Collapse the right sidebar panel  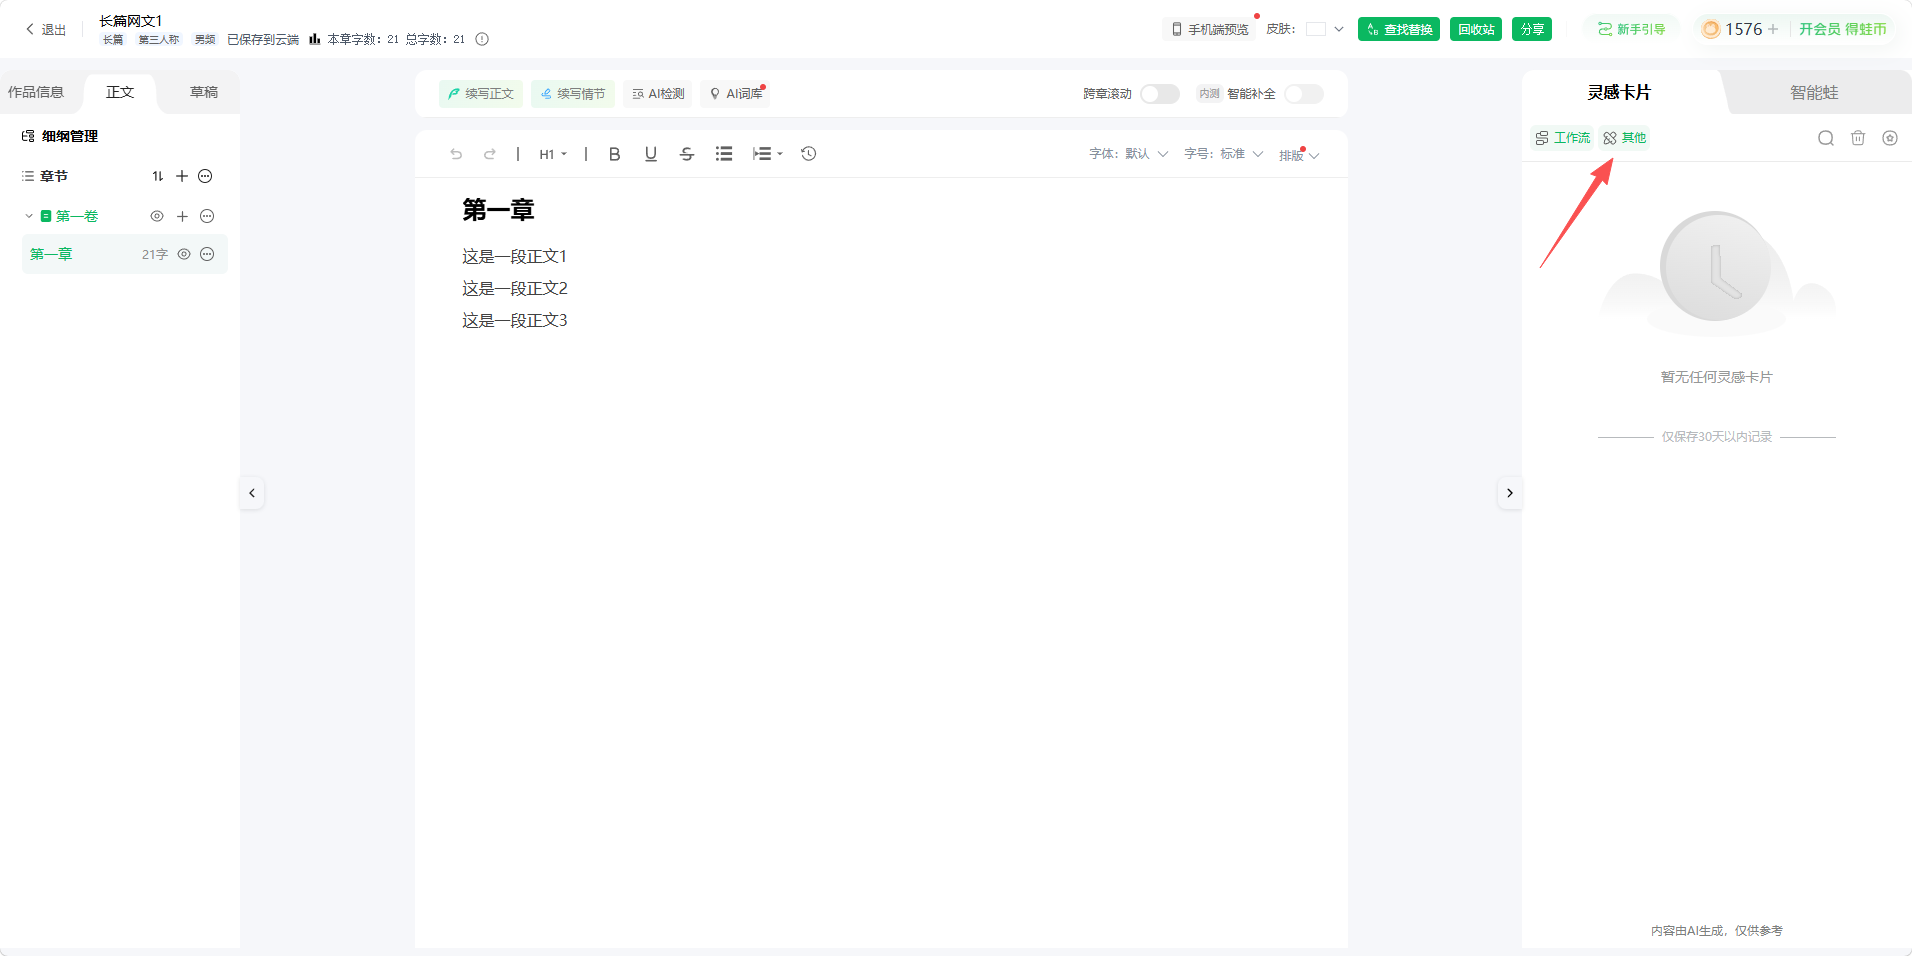tap(1510, 493)
